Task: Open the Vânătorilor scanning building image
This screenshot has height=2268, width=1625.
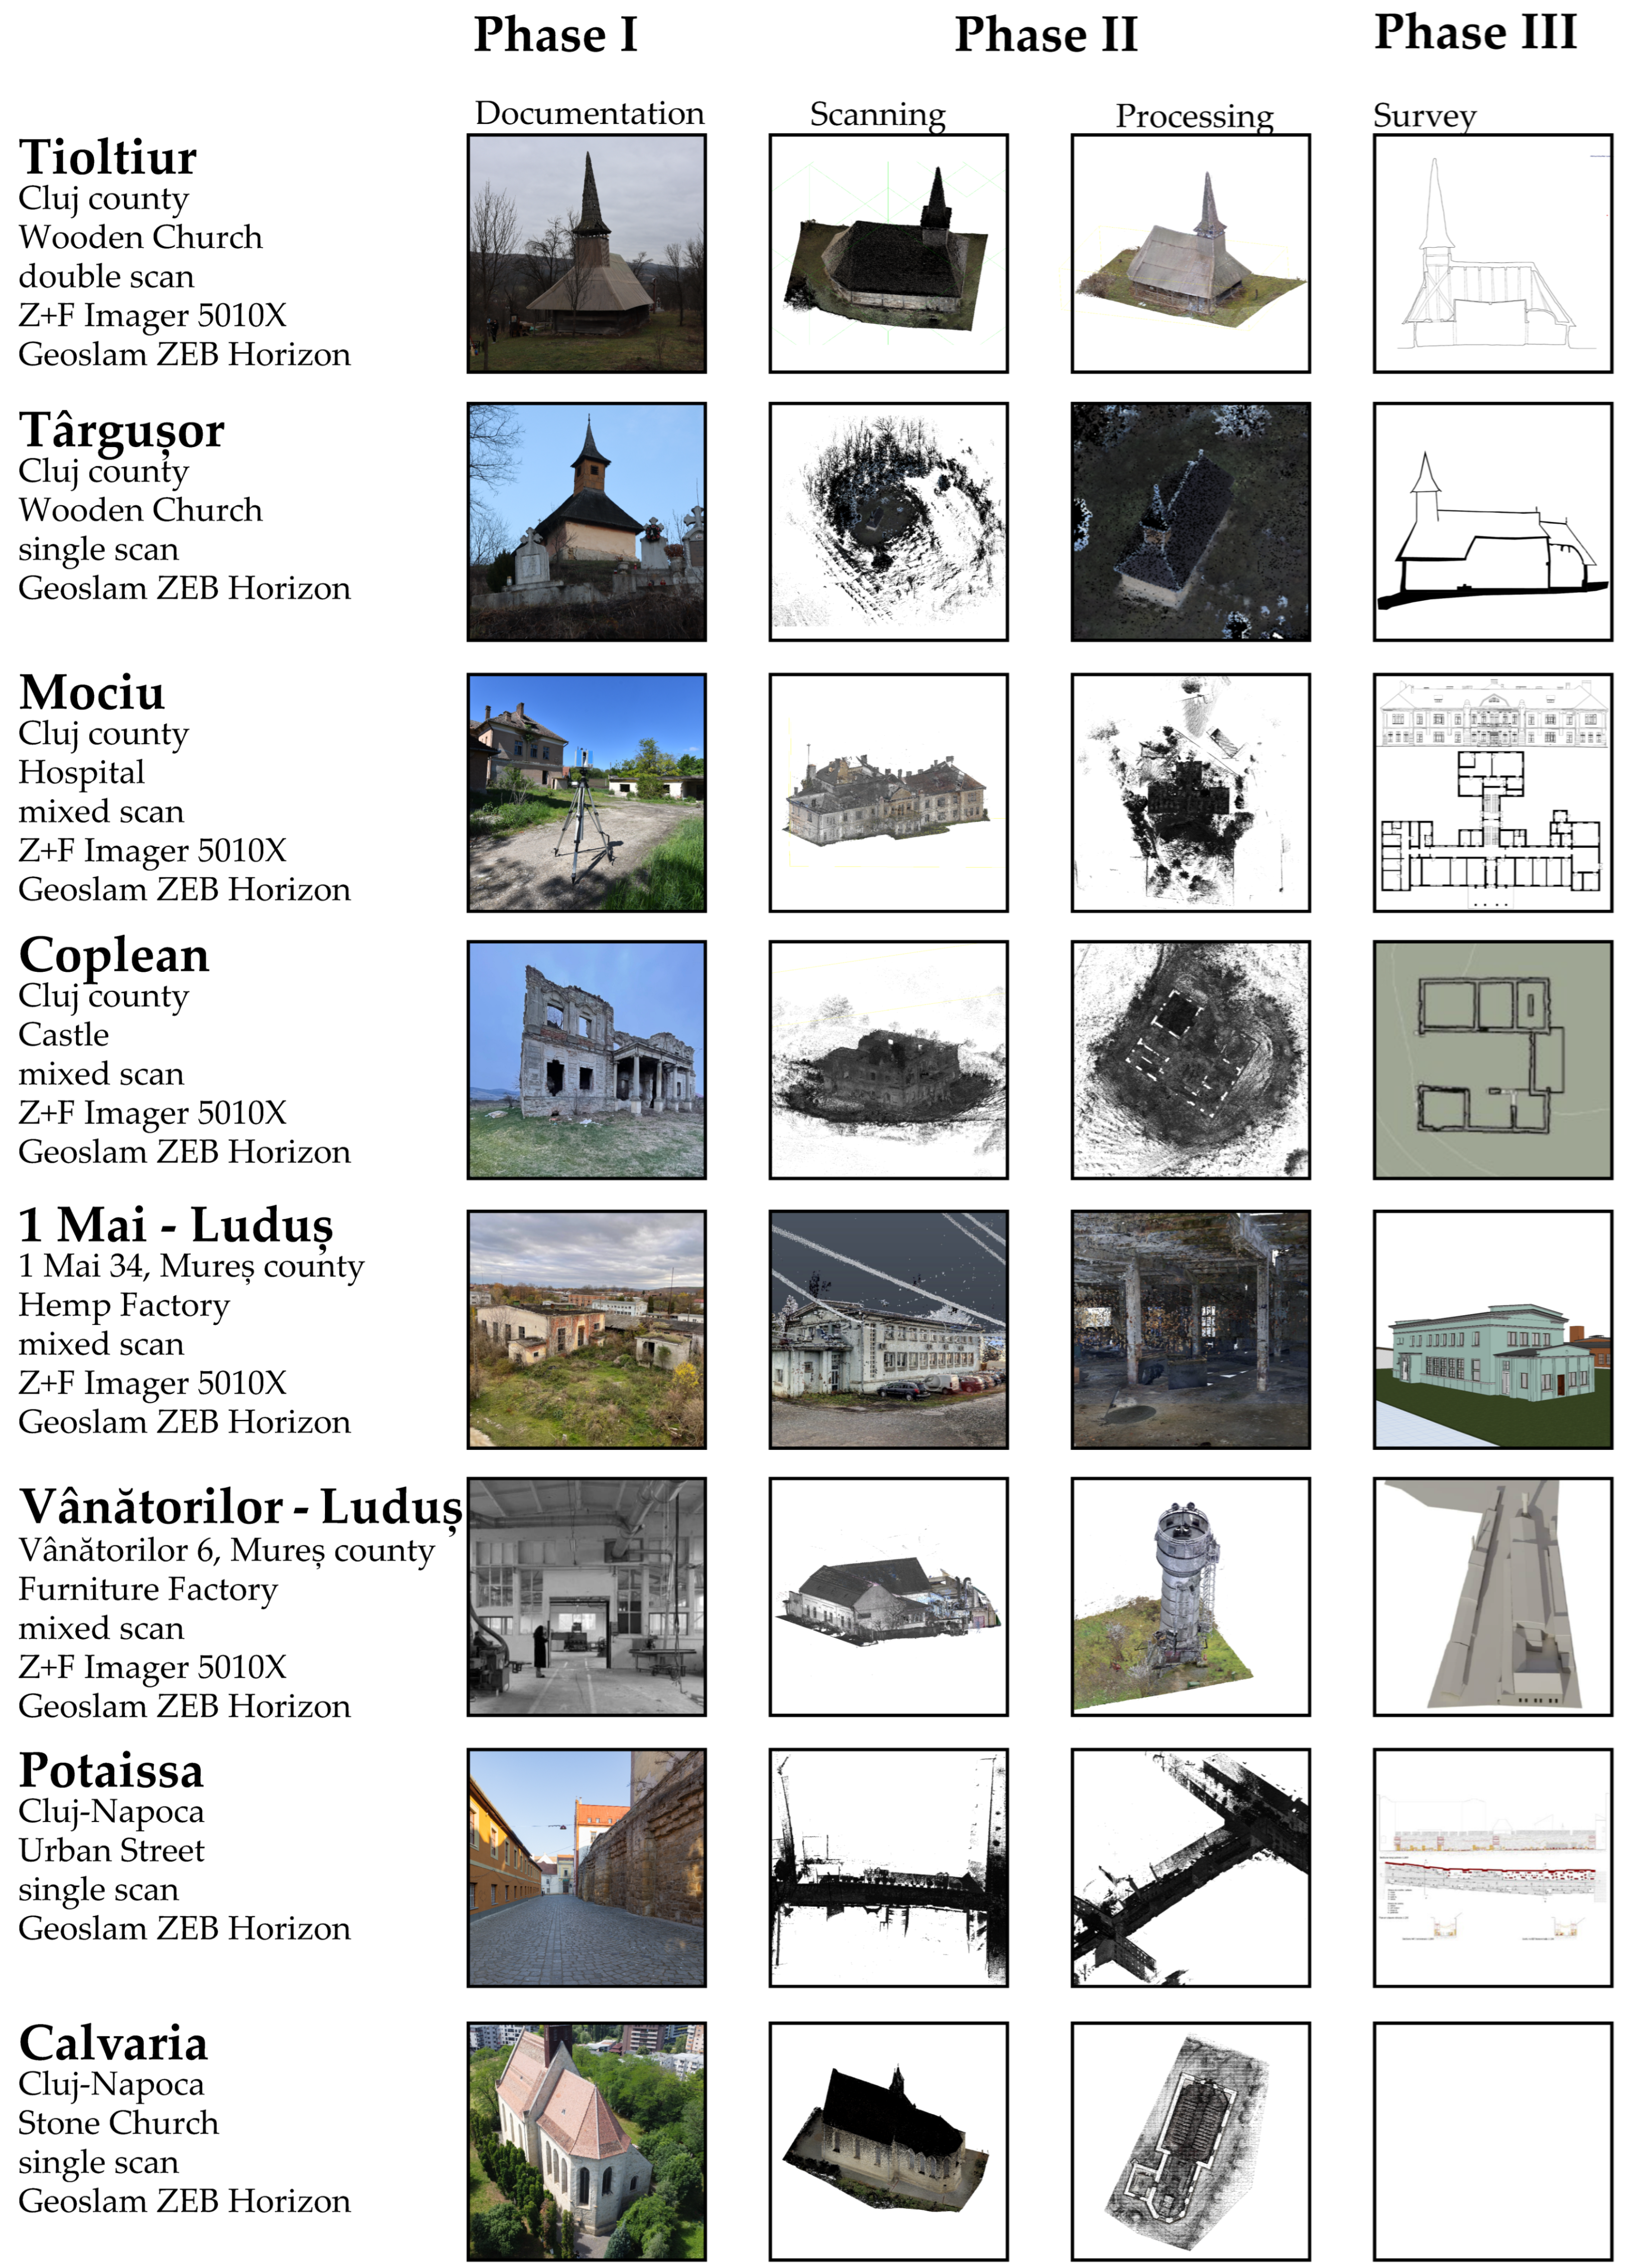Action: pos(888,1597)
